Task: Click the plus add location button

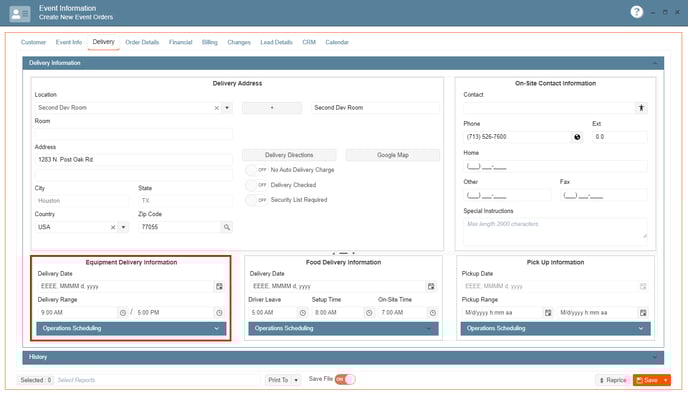Action: tap(272, 108)
